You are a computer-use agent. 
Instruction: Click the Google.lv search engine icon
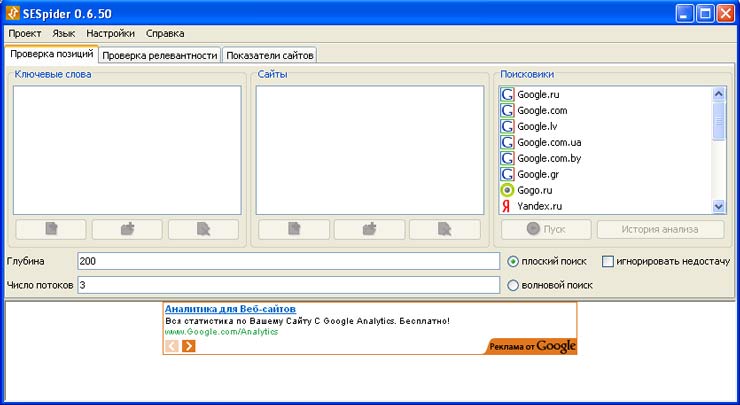coord(507,127)
